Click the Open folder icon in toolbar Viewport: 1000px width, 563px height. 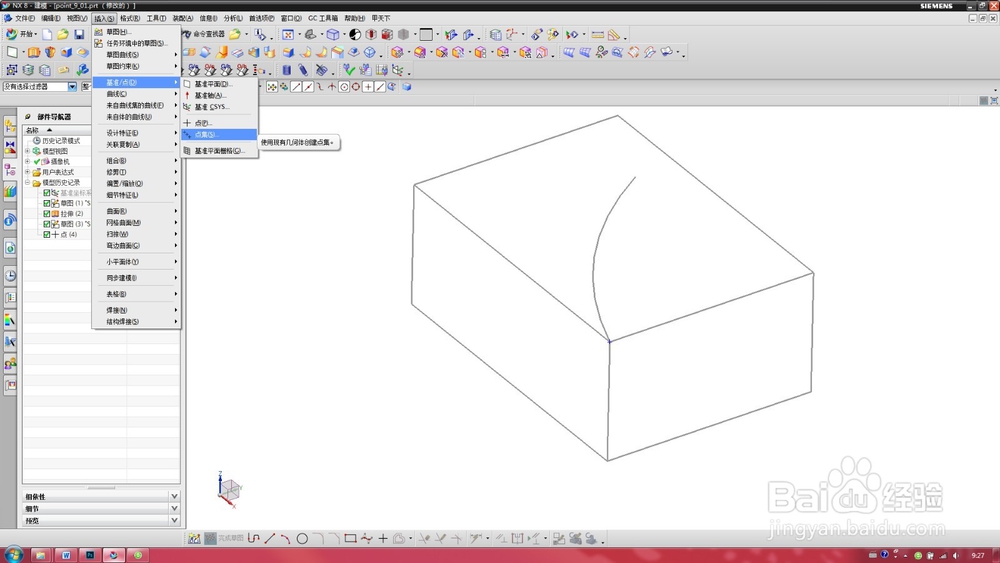[63, 34]
